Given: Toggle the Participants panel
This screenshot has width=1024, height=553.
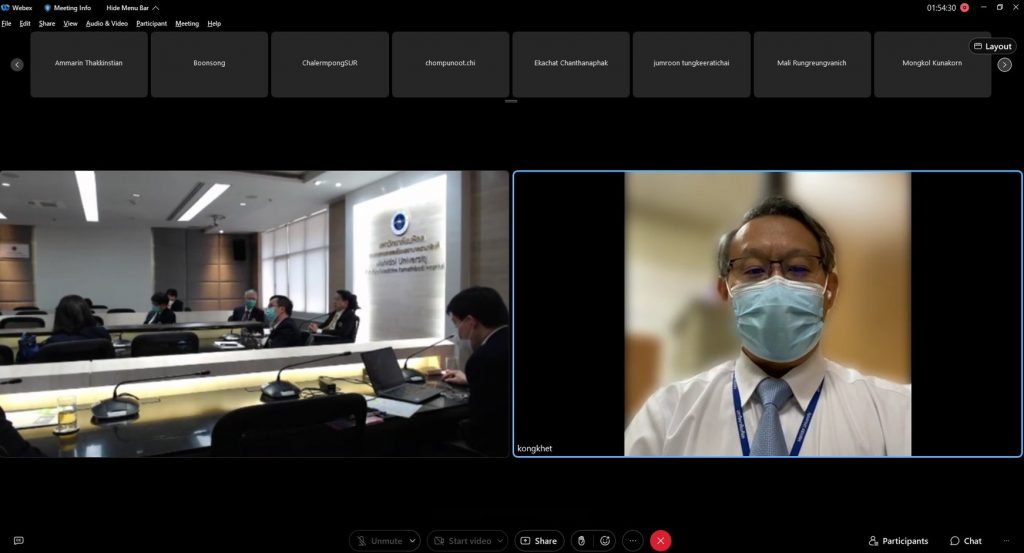Looking at the screenshot, I should coord(898,541).
